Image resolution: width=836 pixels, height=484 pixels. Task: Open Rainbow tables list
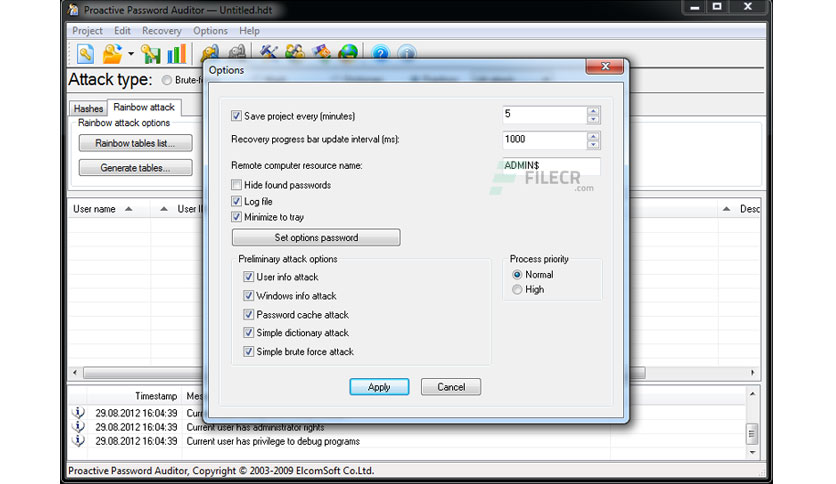click(x=135, y=143)
